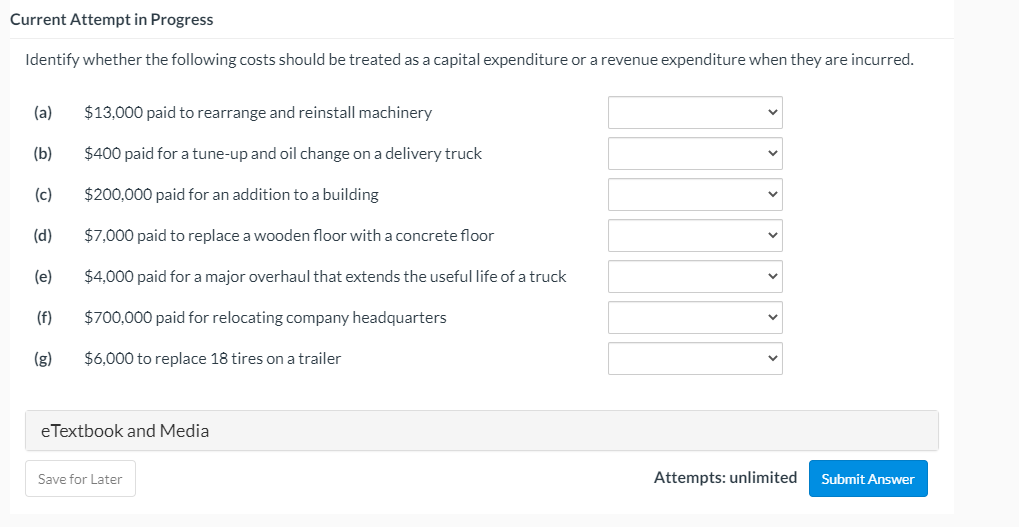This screenshot has width=1019, height=527.
Task: Open dropdown for relocating company headquarters
Action: (x=695, y=317)
